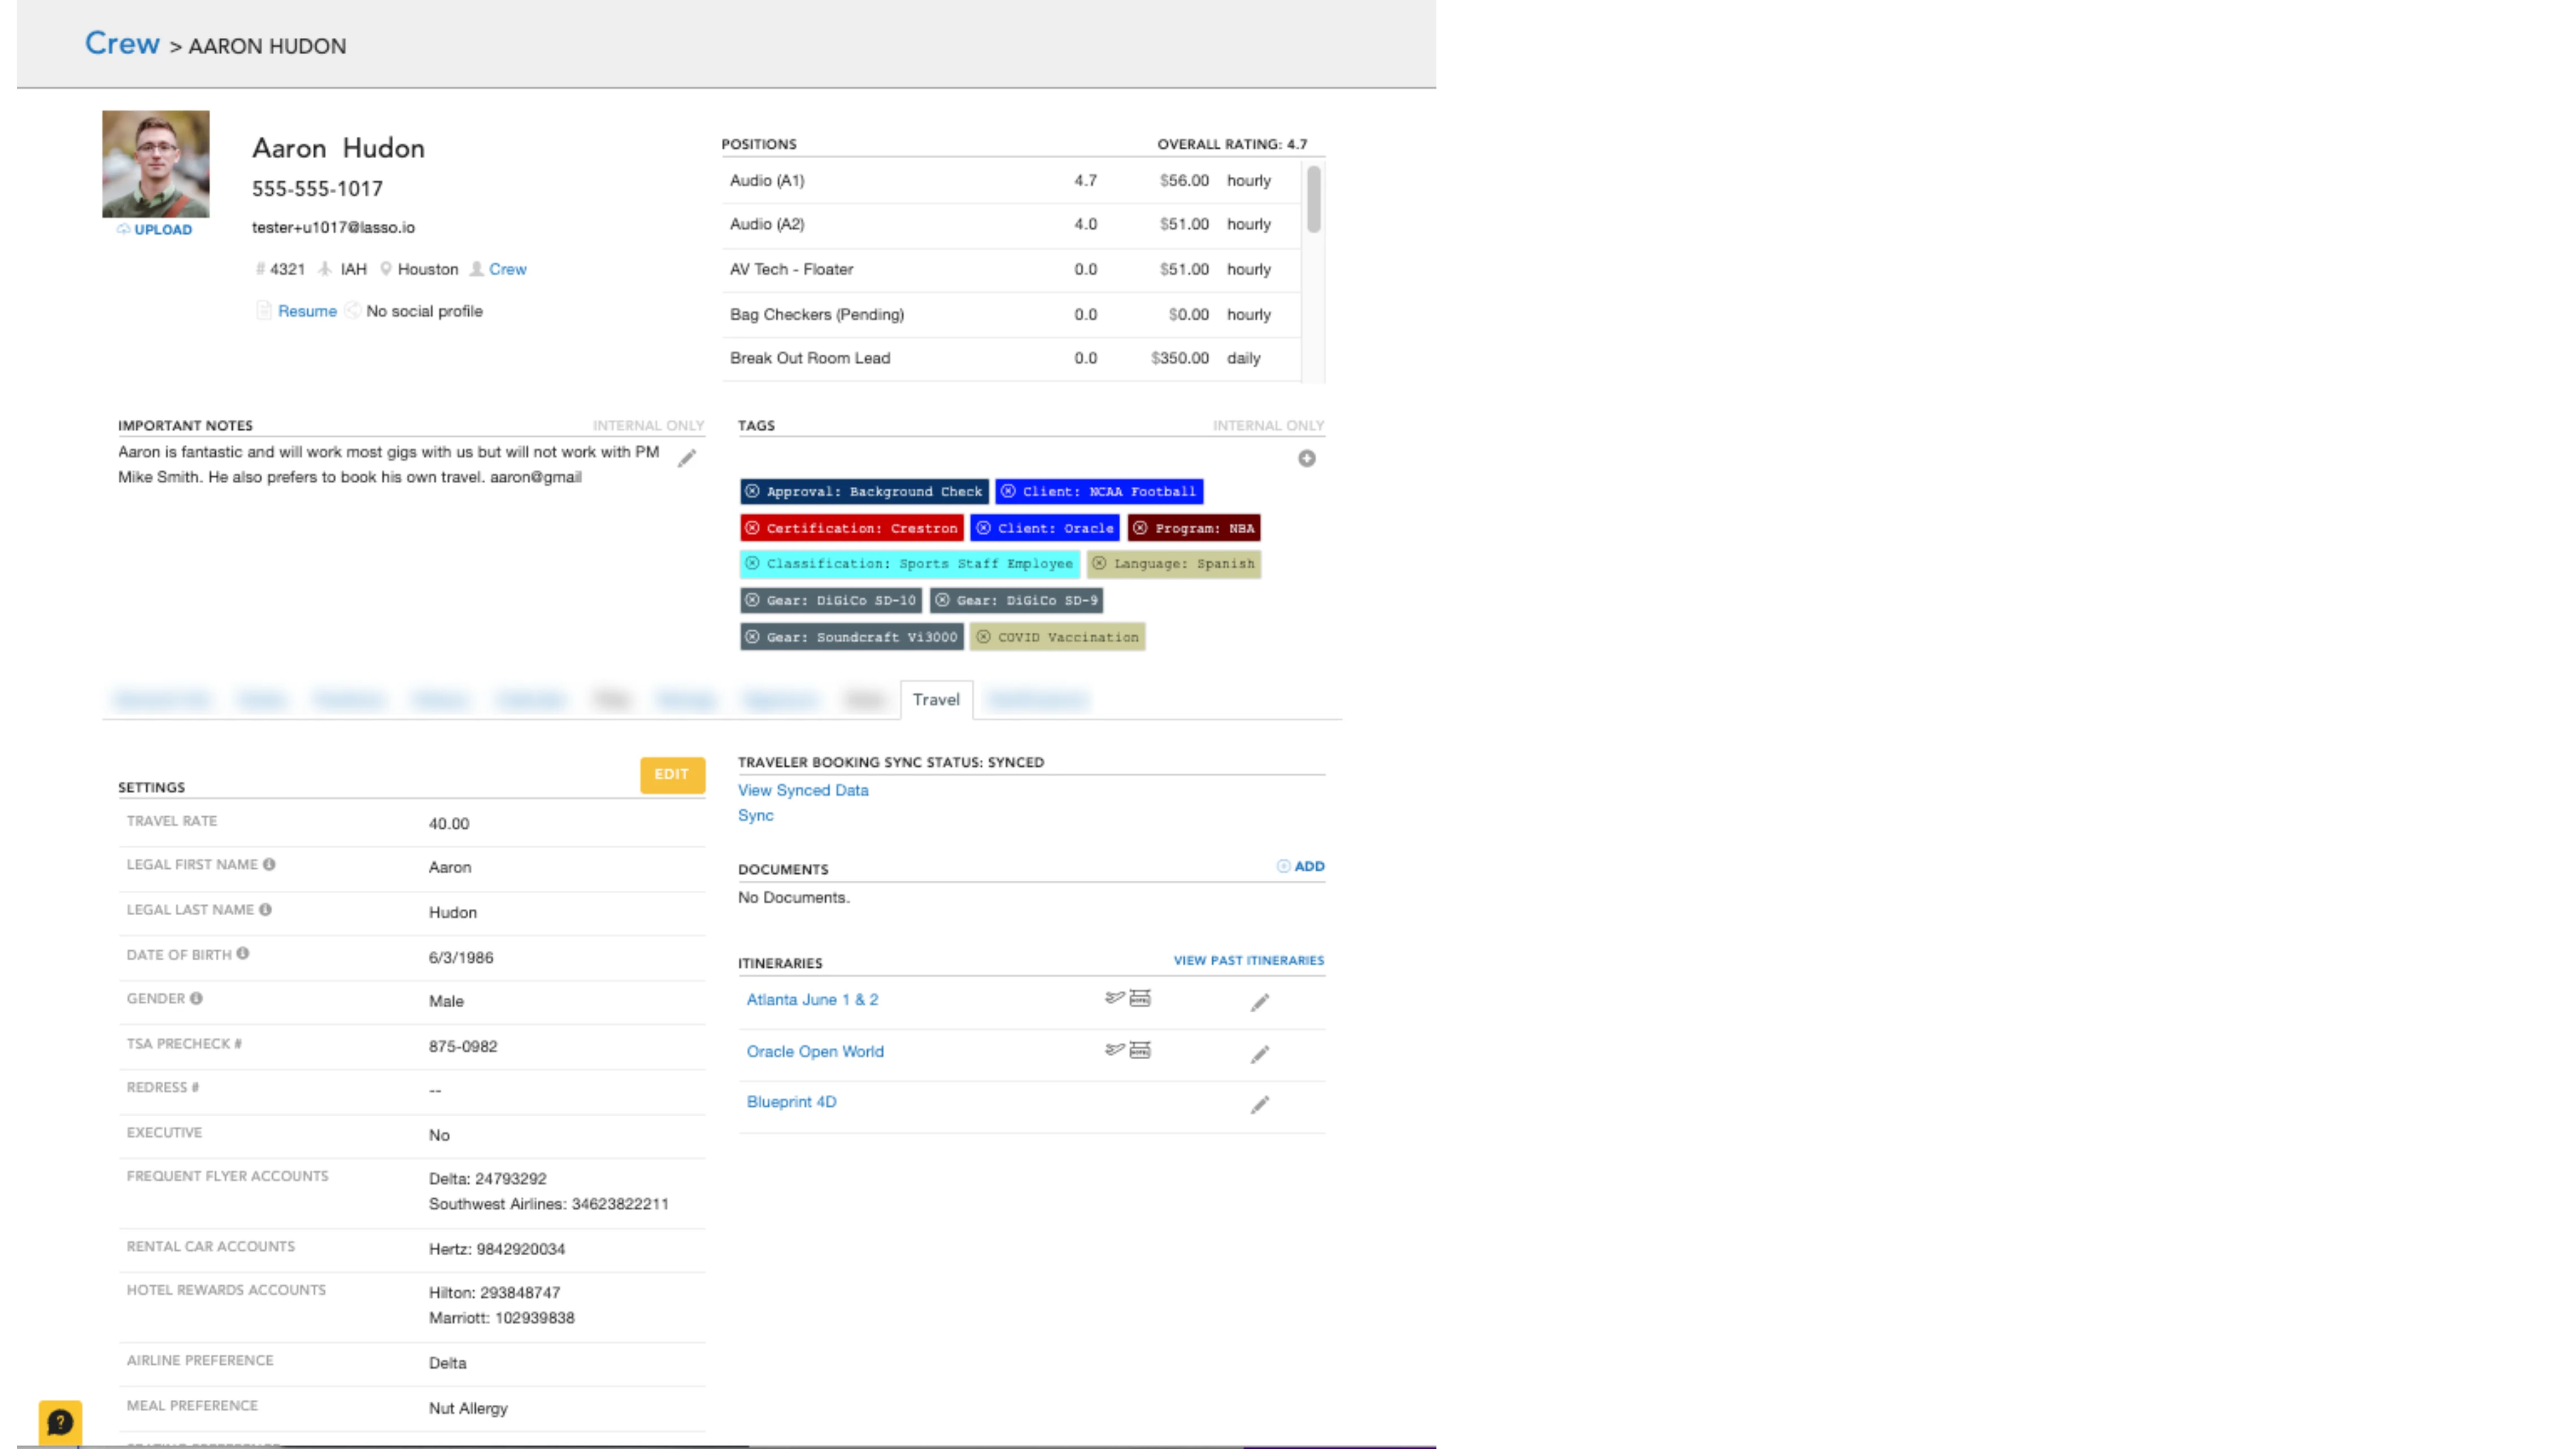The width and height of the screenshot is (2576, 1449).
Task: Edit the Oracle Open World itinerary
Action: (x=1260, y=1054)
